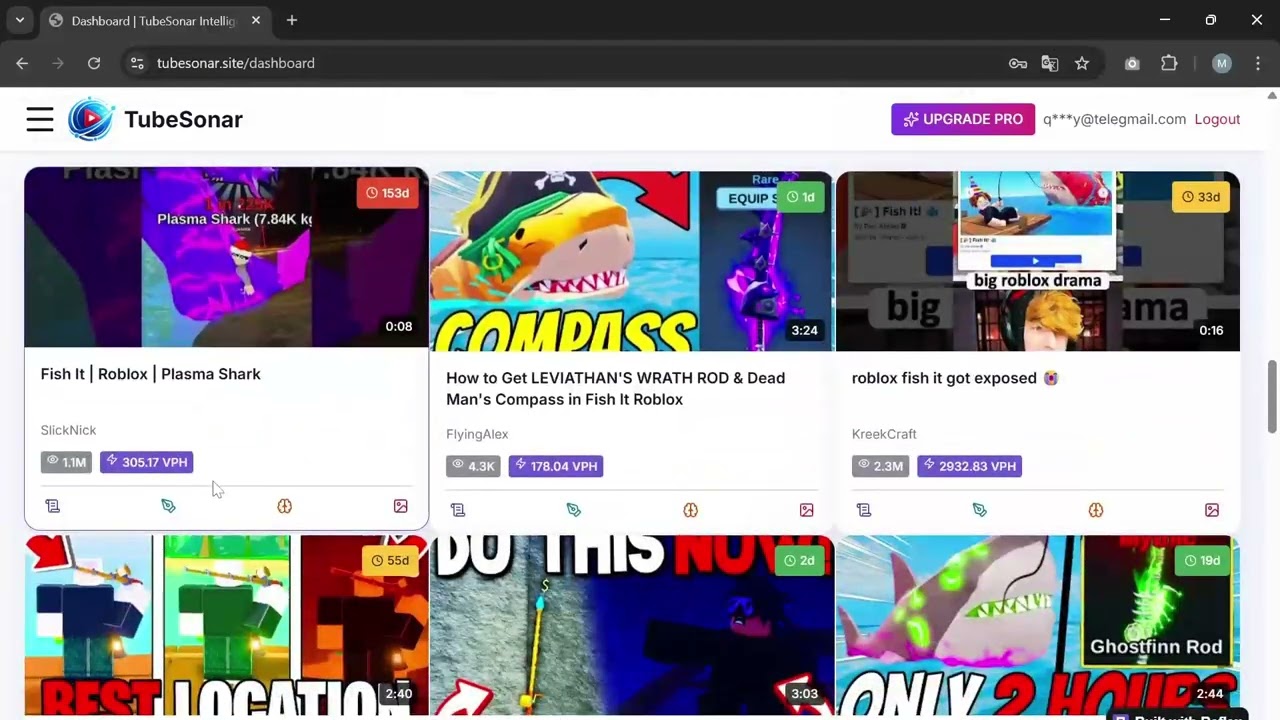Click the site info icon beside the URL
Screen dimensions: 1280x720
coord(137,63)
